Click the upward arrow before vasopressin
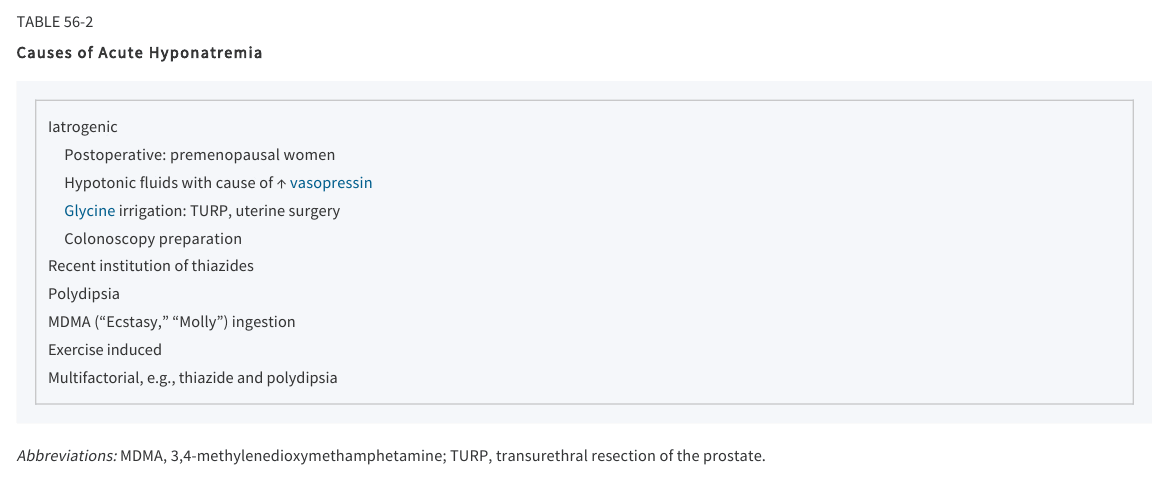This screenshot has width=1168, height=481. click(x=282, y=183)
